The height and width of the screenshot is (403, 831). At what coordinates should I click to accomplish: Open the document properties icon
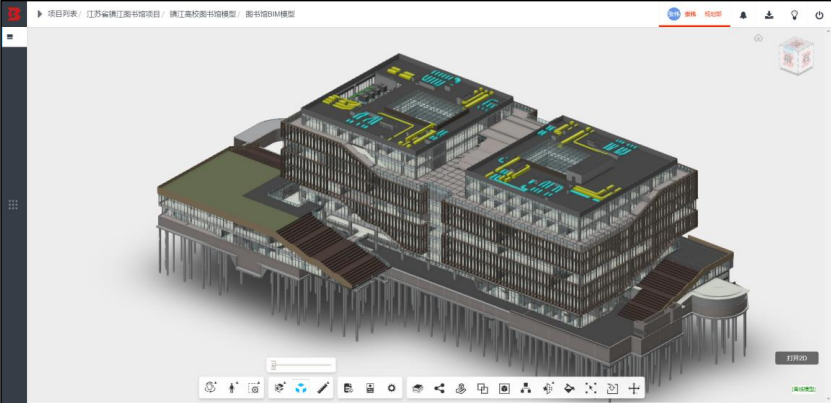click(x=348, y=388)
